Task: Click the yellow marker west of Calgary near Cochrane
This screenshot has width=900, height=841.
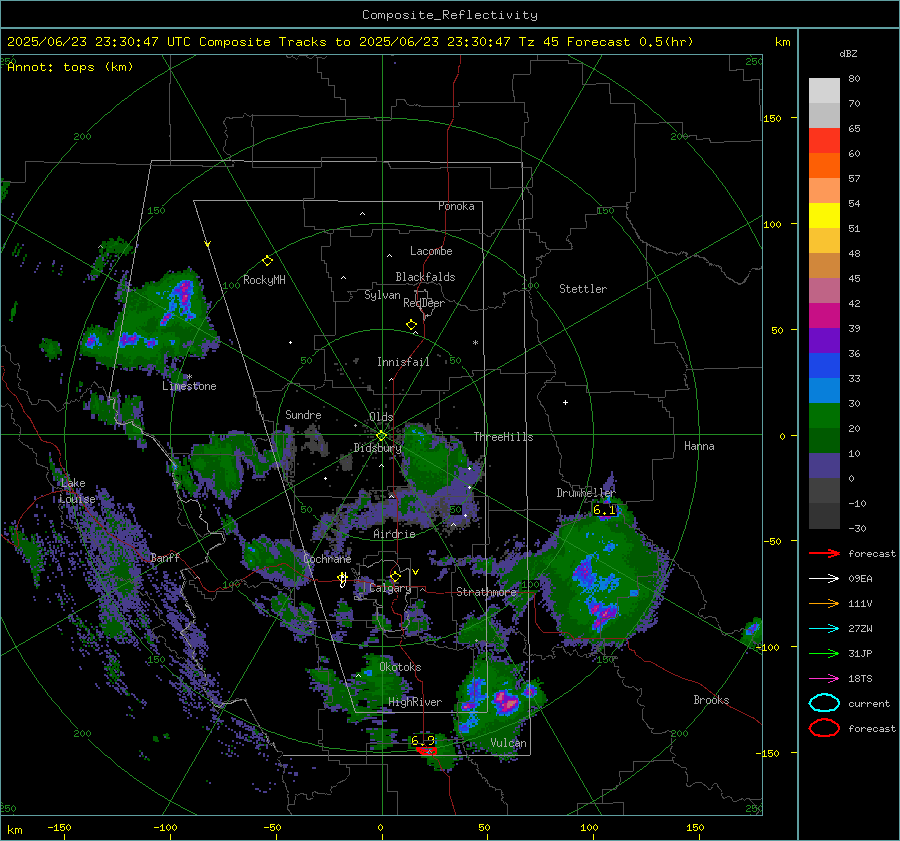Action: pyautogui.click(x=343, y=579)
